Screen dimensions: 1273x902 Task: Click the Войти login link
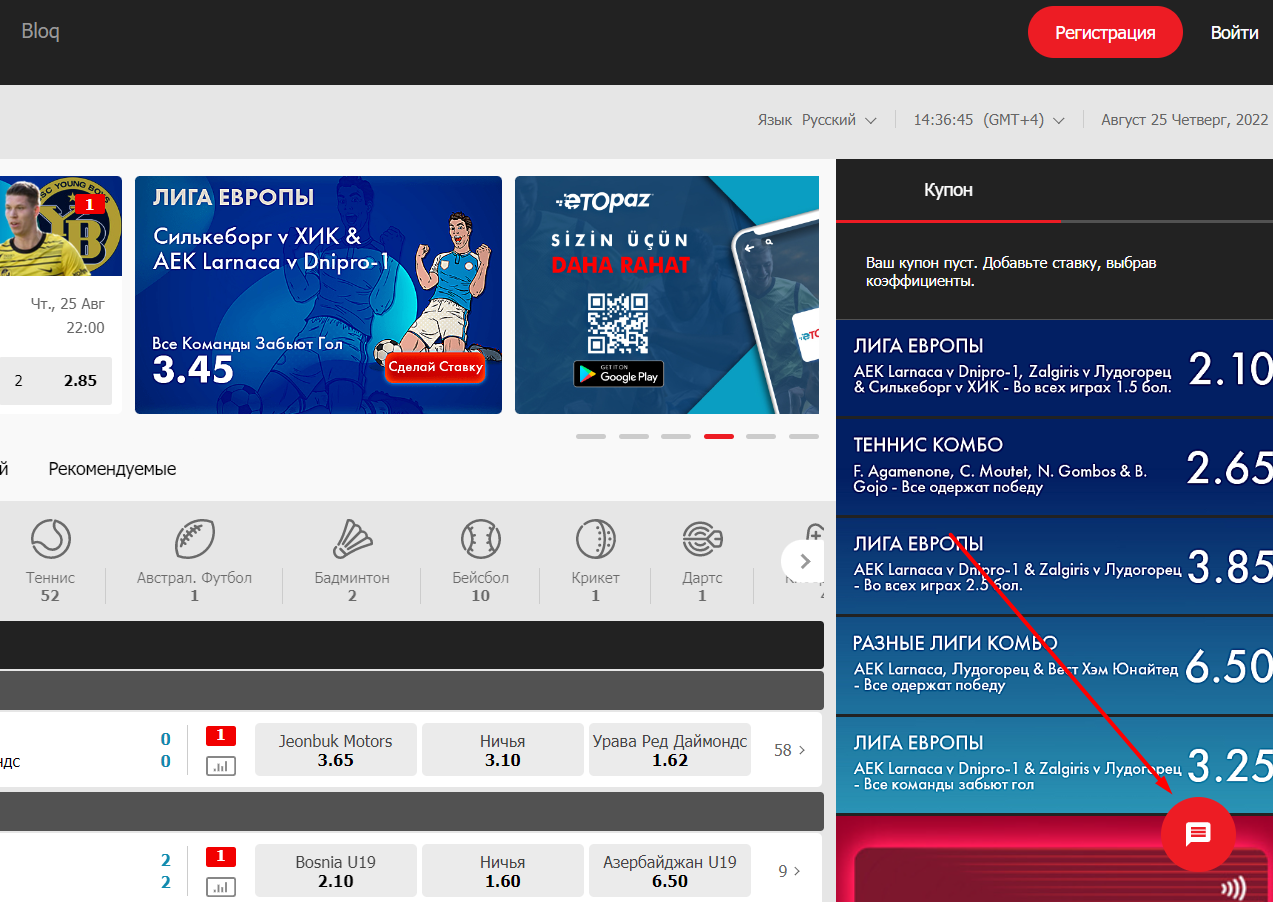[1234, 33]
